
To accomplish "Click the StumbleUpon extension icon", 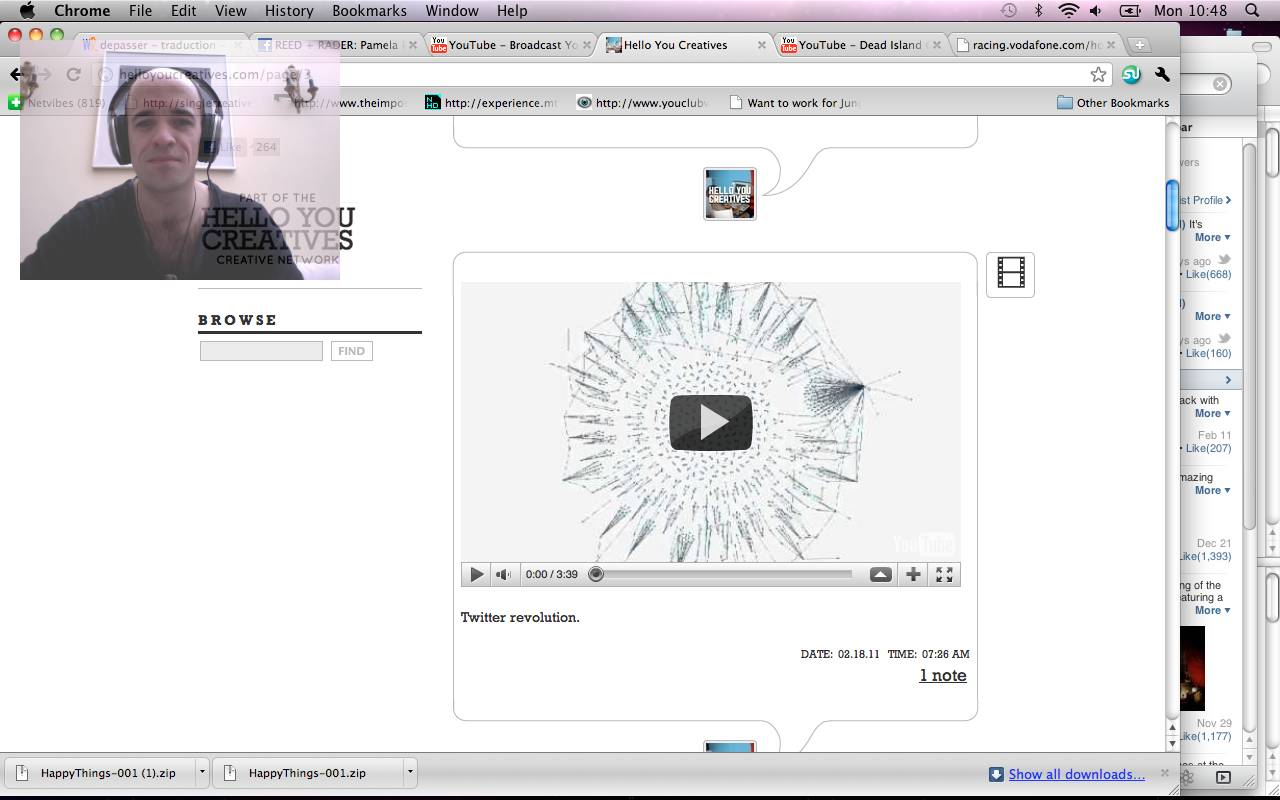I will click(x=1131, y=75).
